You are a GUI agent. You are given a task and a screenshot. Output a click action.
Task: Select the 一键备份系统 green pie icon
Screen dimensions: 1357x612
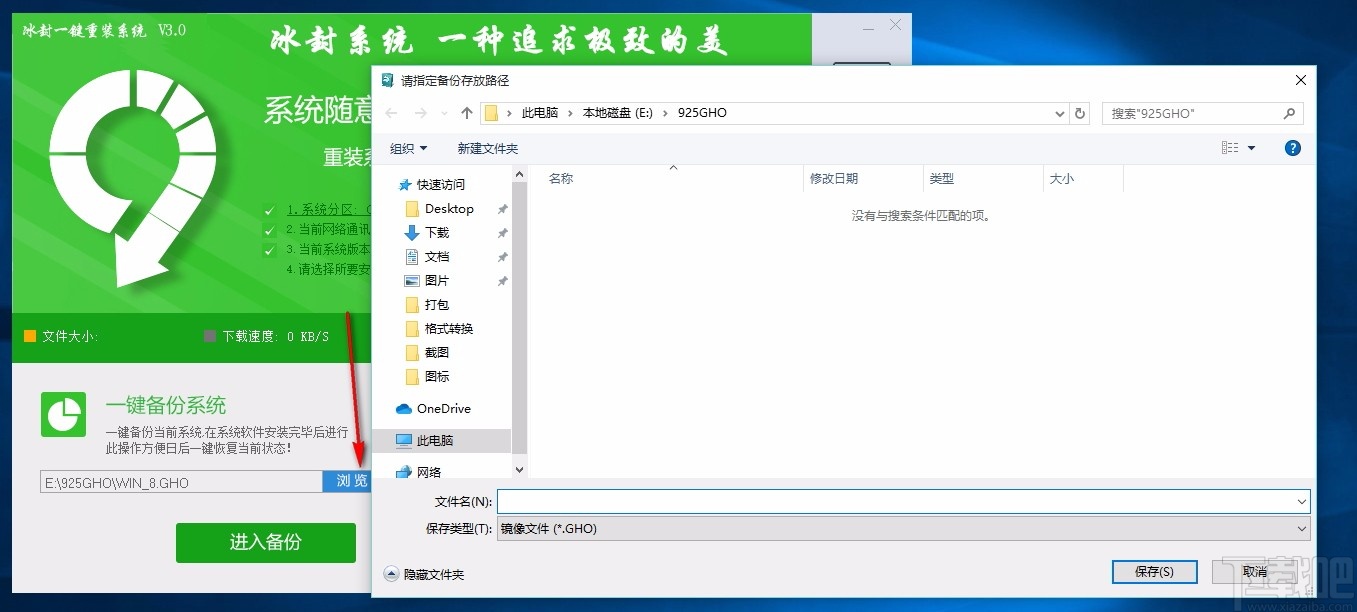coord(63,413)
